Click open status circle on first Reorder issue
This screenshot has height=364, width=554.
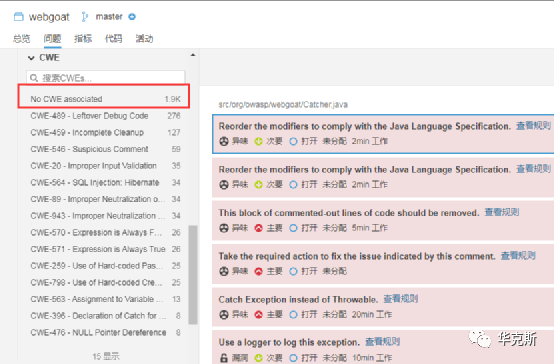click(x=293, y=141)
